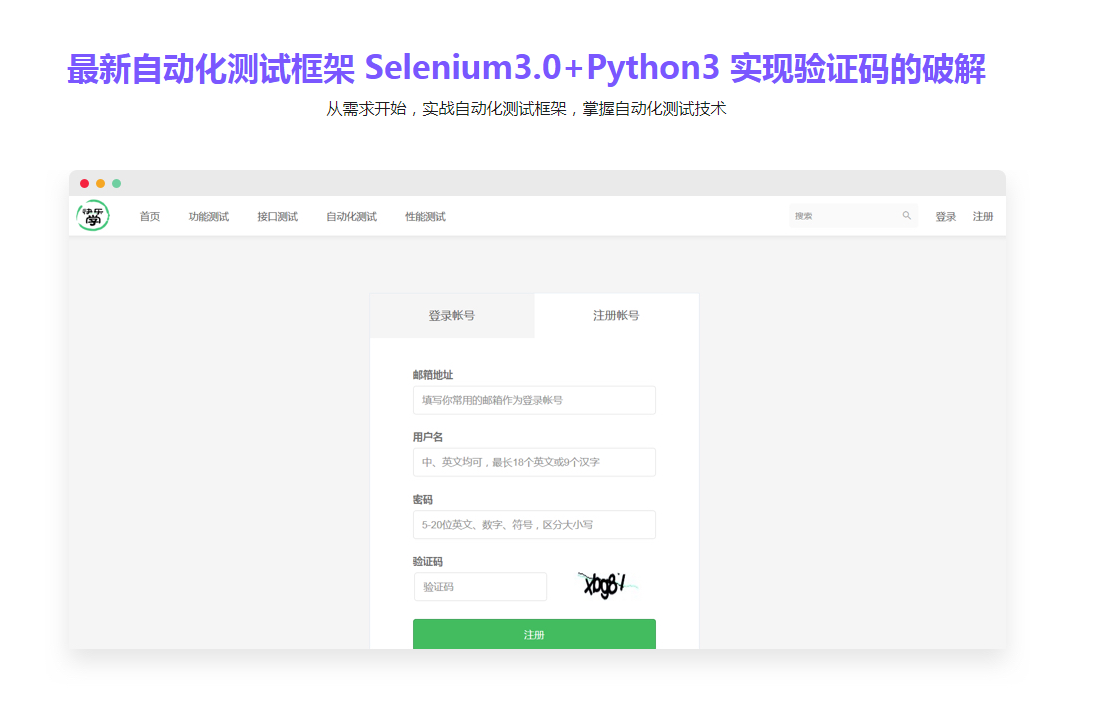
Task: Click the yellow traffic-light dot on the window
Action: tap(100, 183)
